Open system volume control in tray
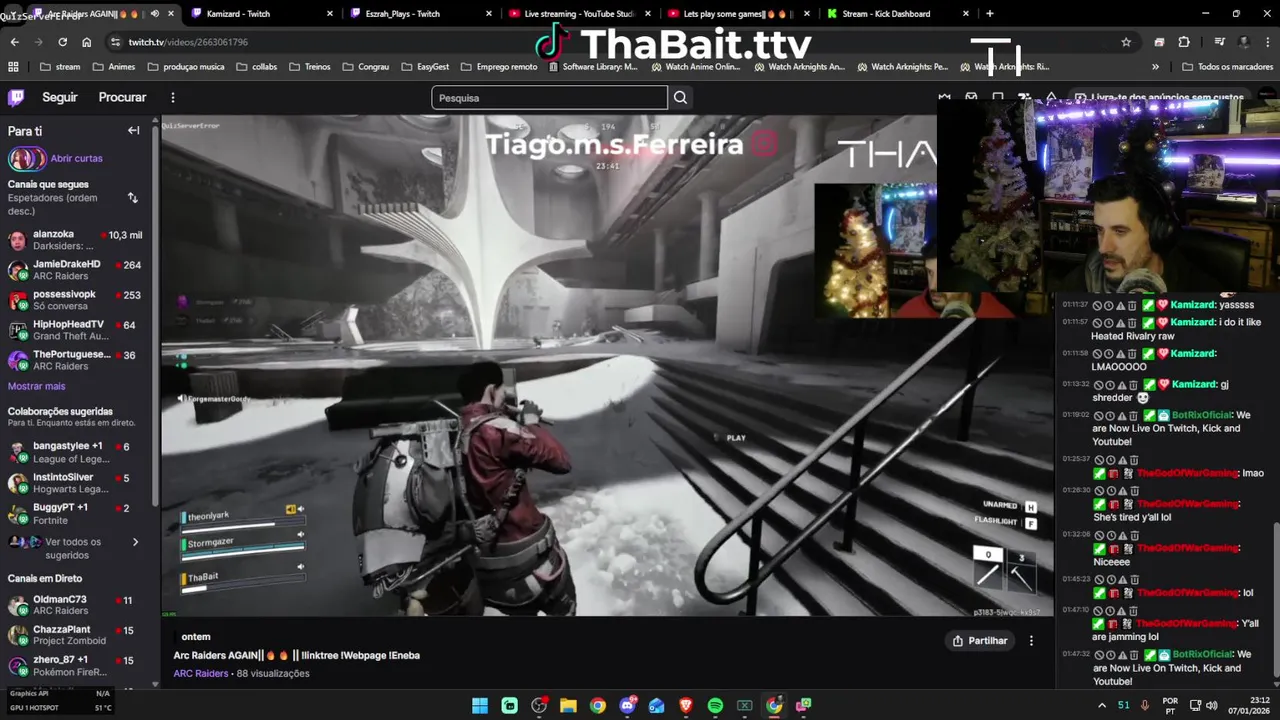The width and height of the screenshot is (1280, 720). pos(1212,705)
